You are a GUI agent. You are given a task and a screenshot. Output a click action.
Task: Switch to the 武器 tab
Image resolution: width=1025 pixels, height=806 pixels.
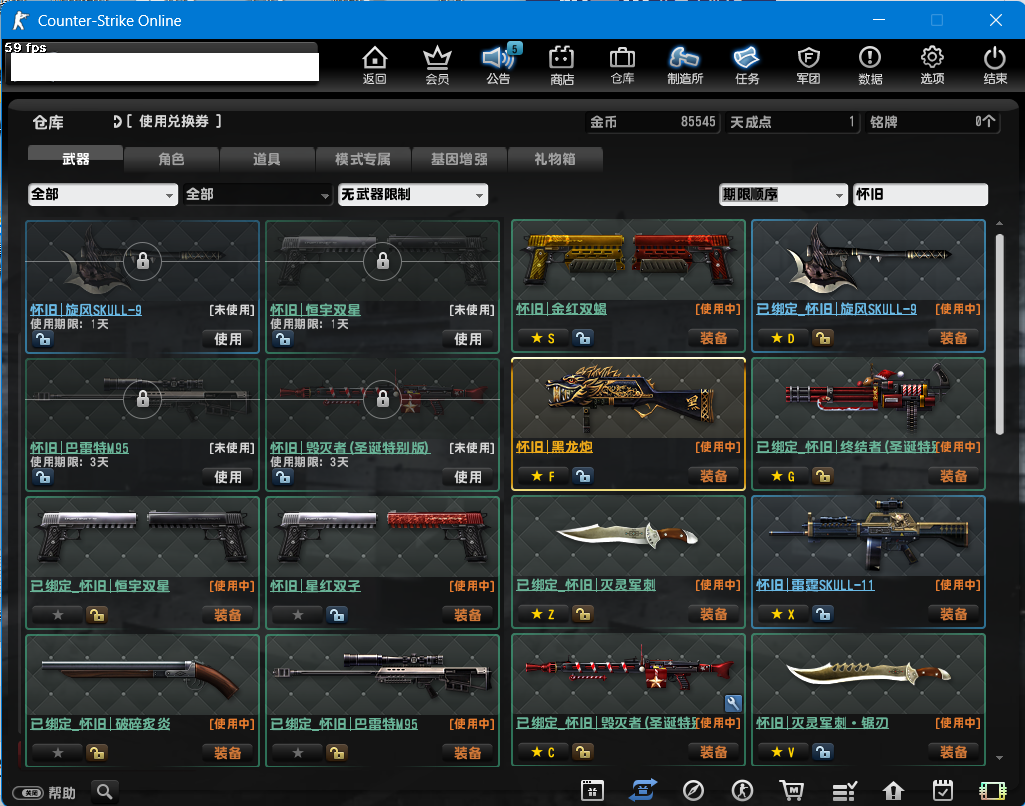pos(75,159)
